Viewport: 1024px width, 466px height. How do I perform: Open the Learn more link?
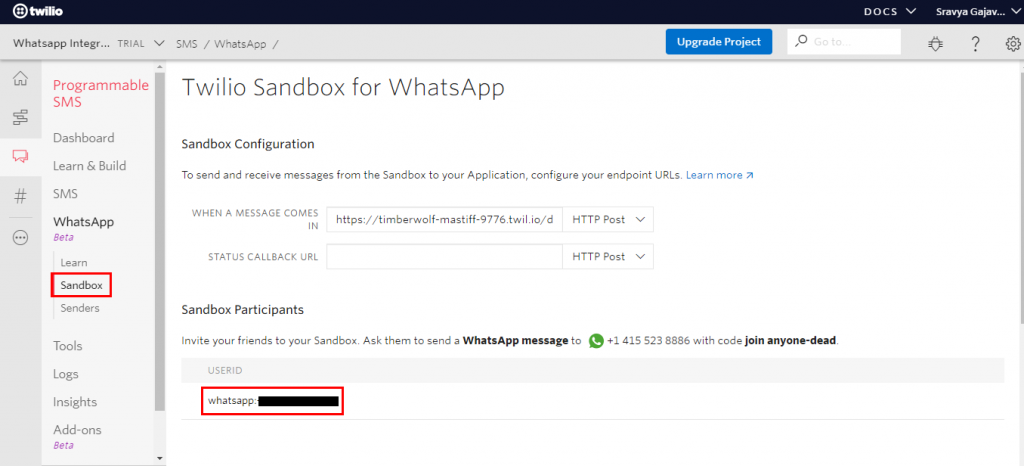[x=720, y=175]
